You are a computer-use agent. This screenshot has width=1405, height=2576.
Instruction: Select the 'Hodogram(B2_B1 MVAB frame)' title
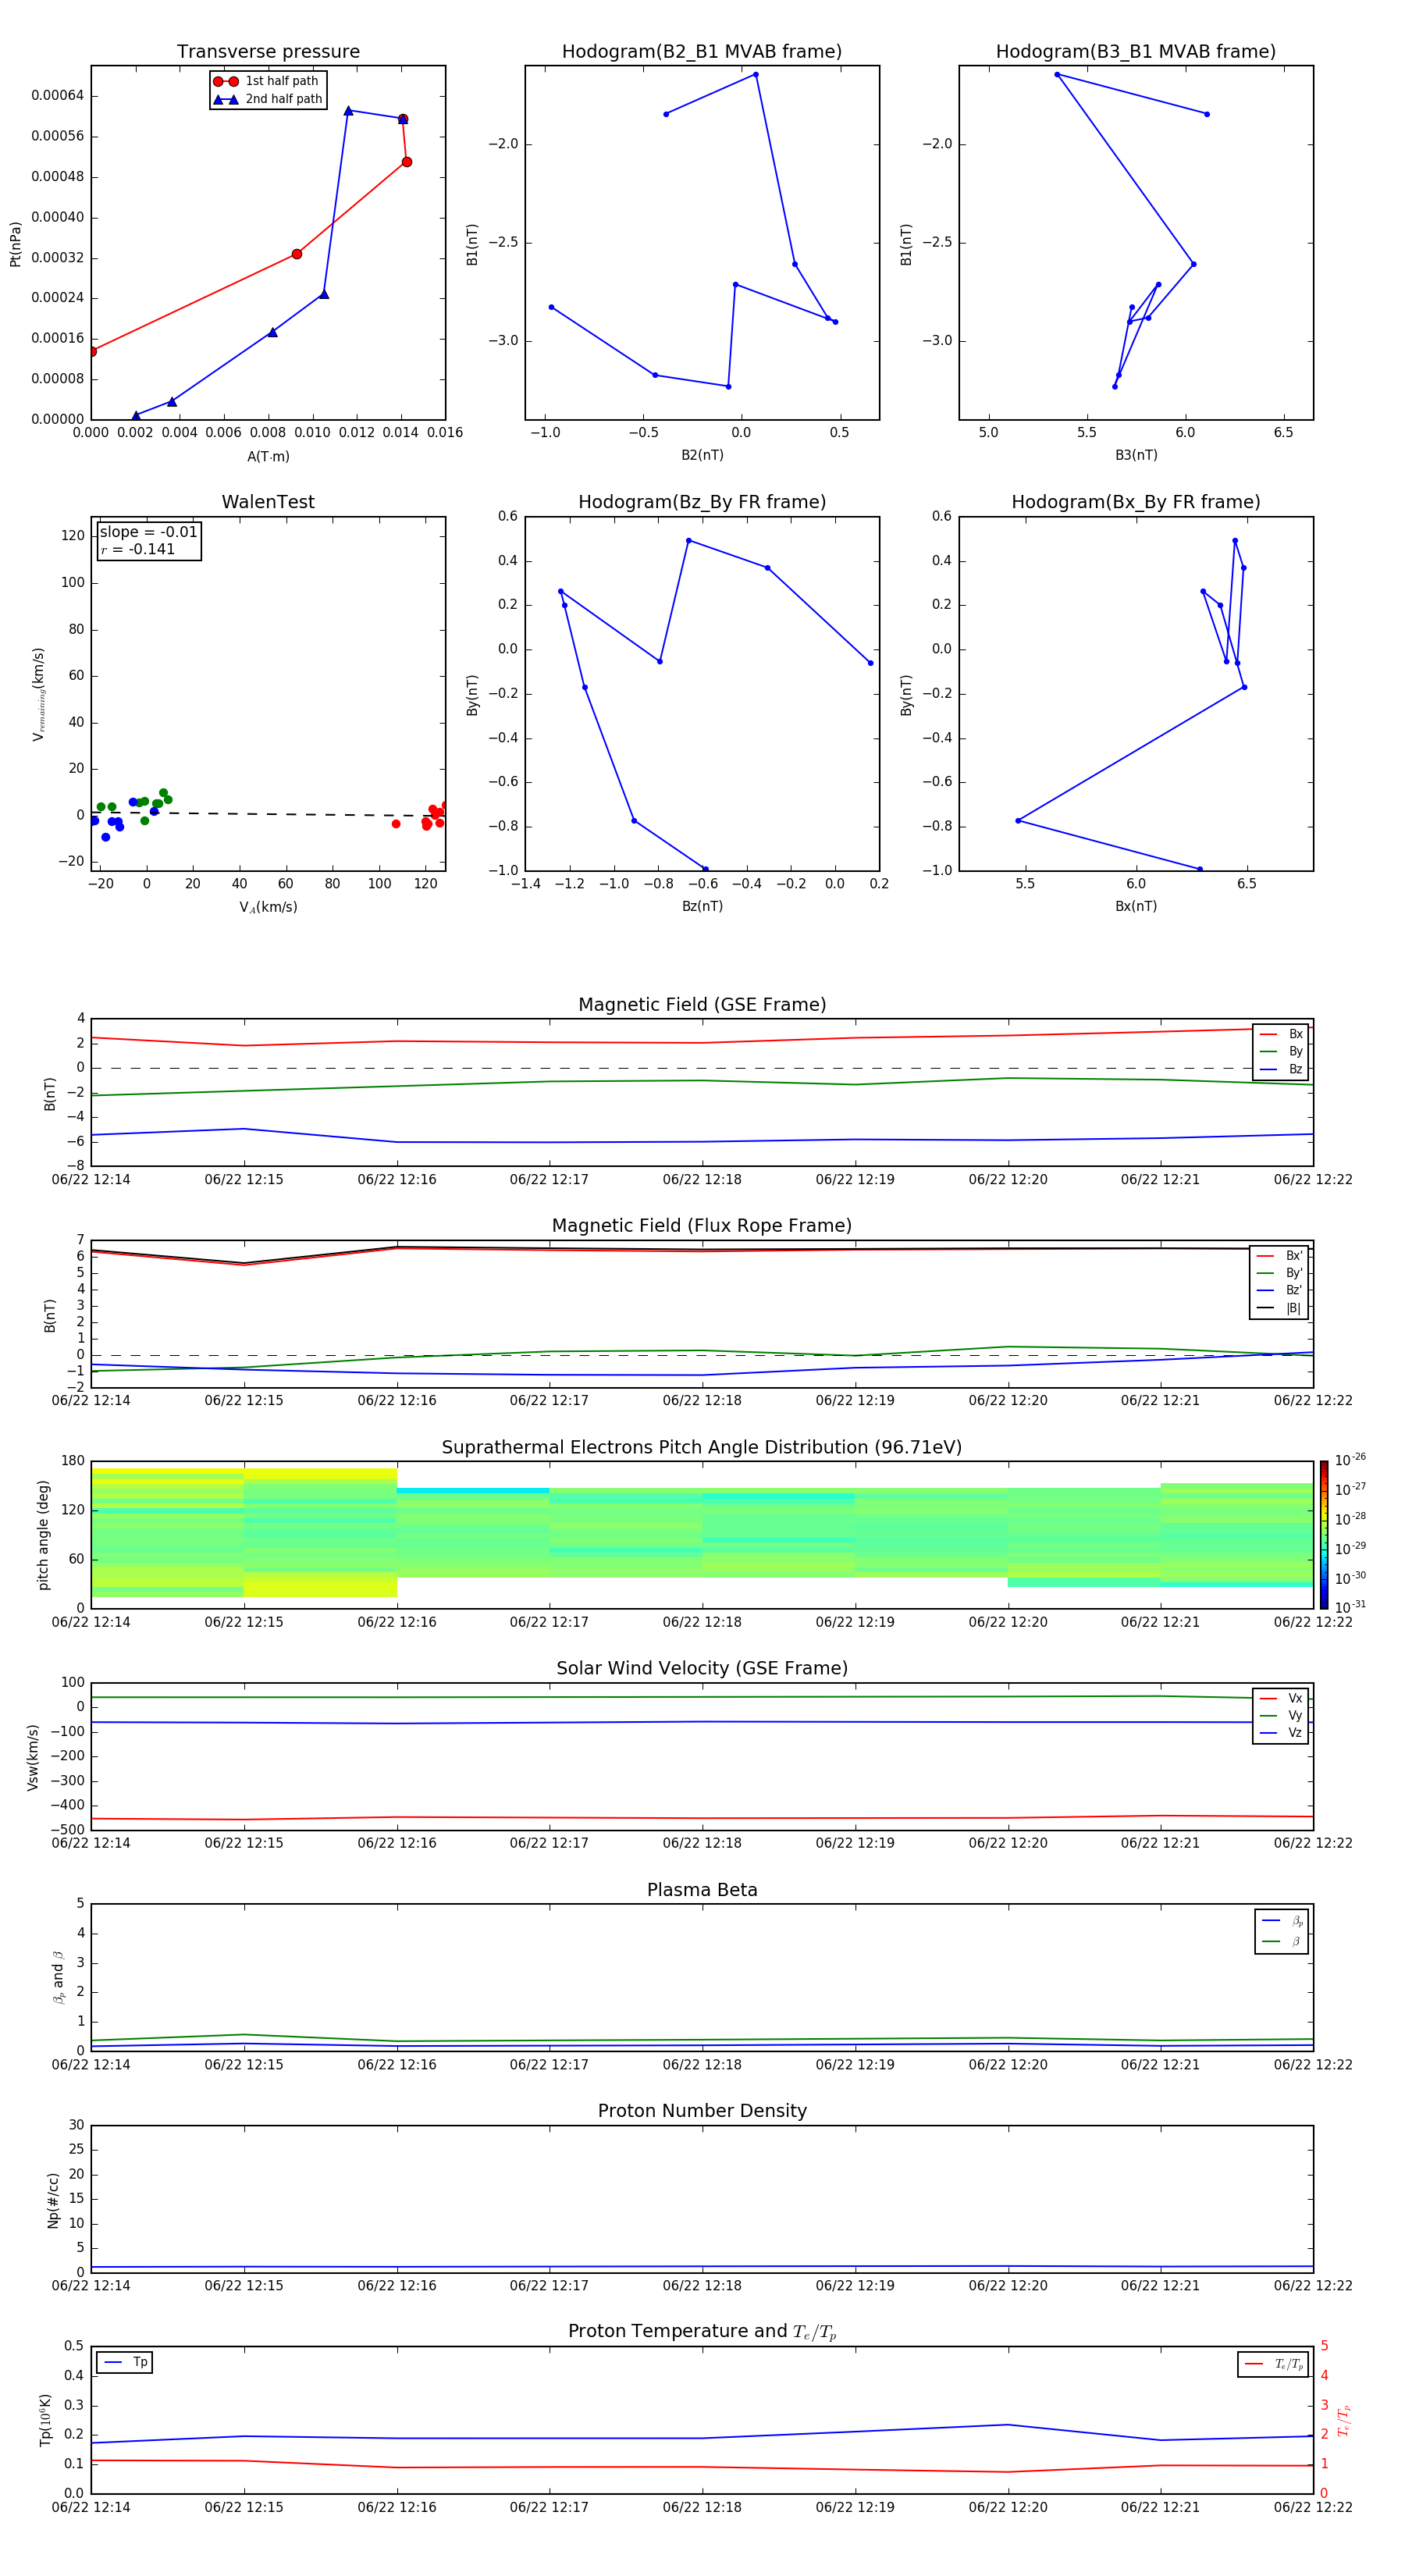[x=702, y=52]
